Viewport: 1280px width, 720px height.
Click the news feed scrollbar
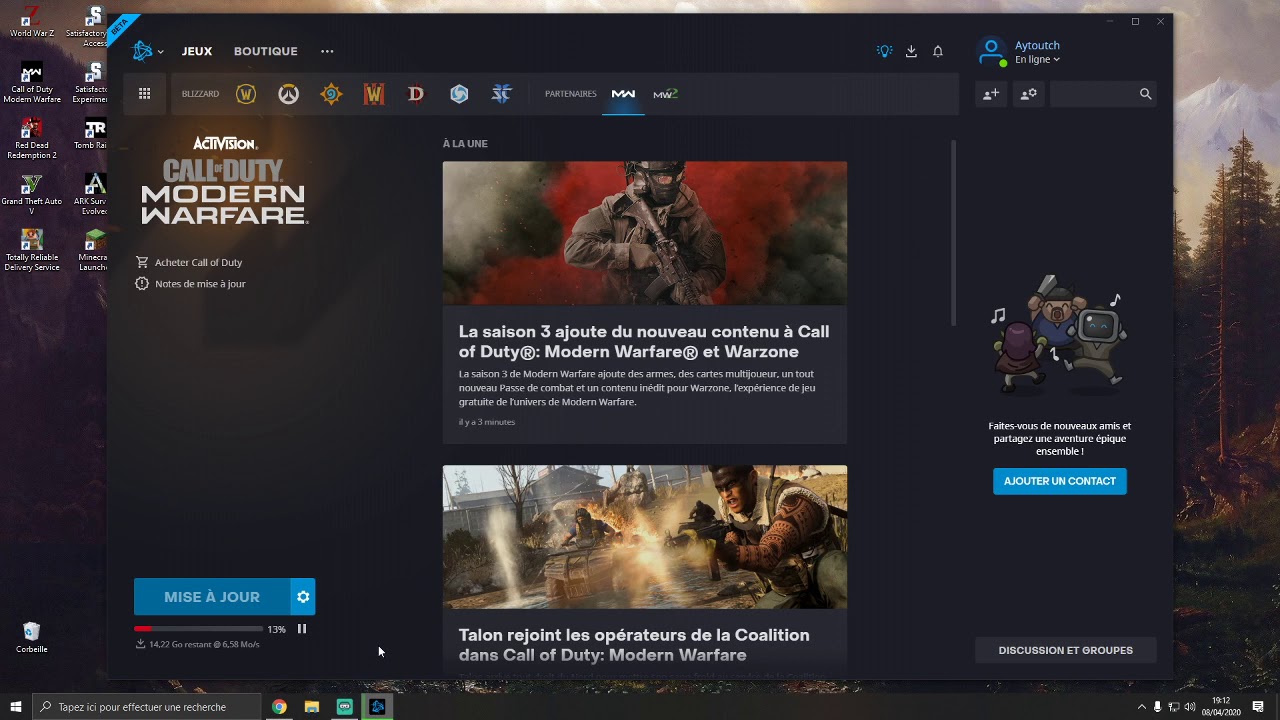pyautogui.click(x=953, y=232)
